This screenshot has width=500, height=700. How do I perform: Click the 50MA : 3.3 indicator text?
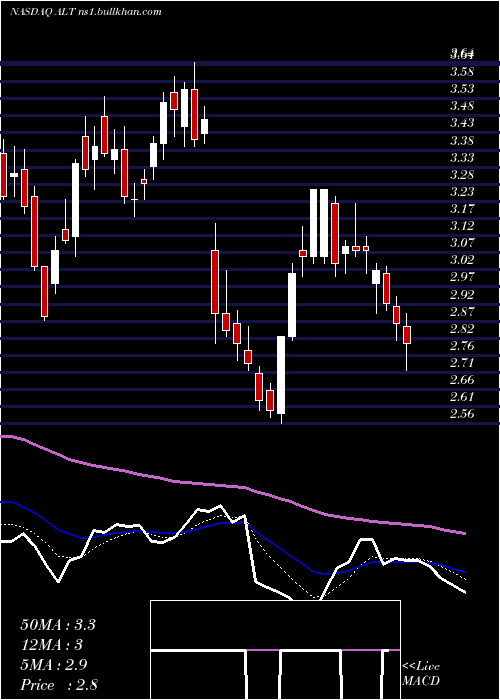58,625
